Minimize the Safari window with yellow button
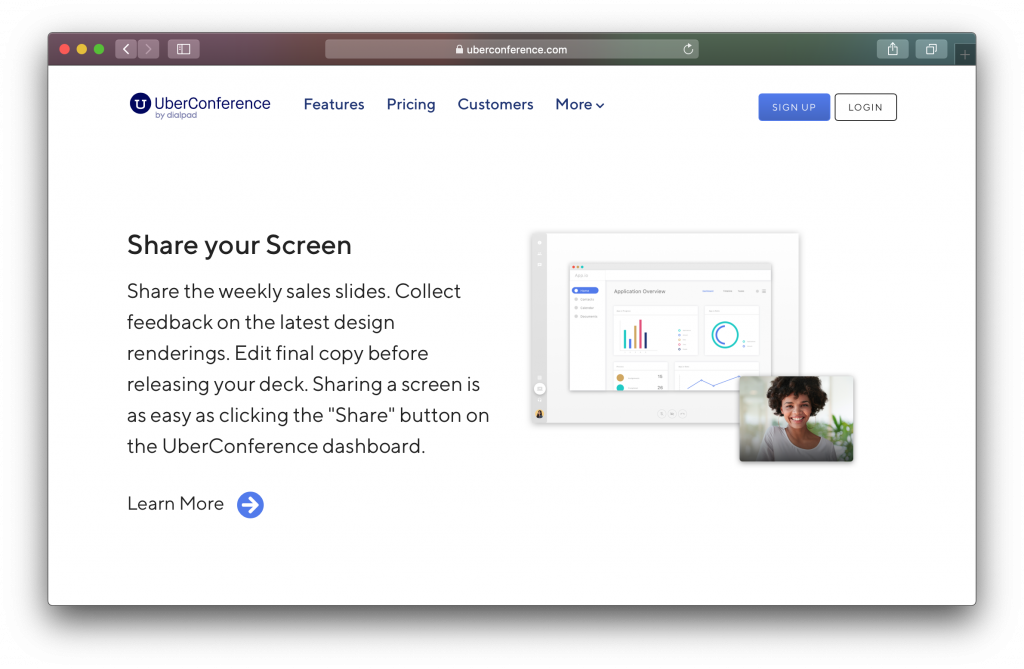Viewport: 1024px width, 669px height. tap(82, 49)
